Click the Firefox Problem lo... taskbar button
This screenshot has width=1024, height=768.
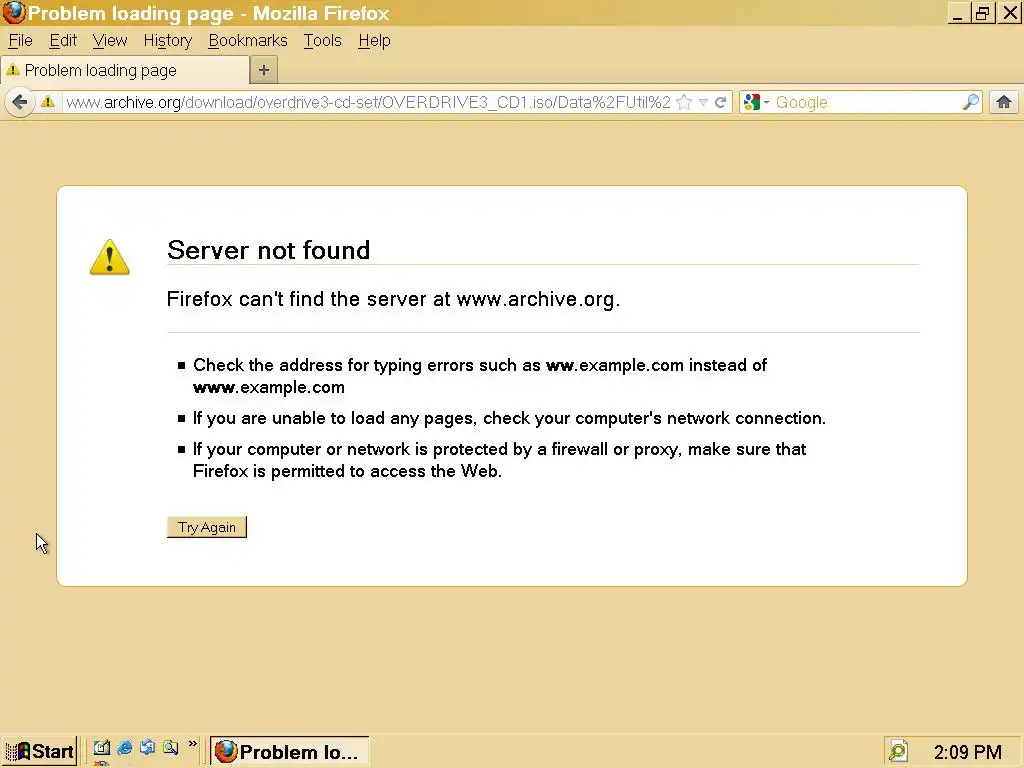[x=289, y=751]
